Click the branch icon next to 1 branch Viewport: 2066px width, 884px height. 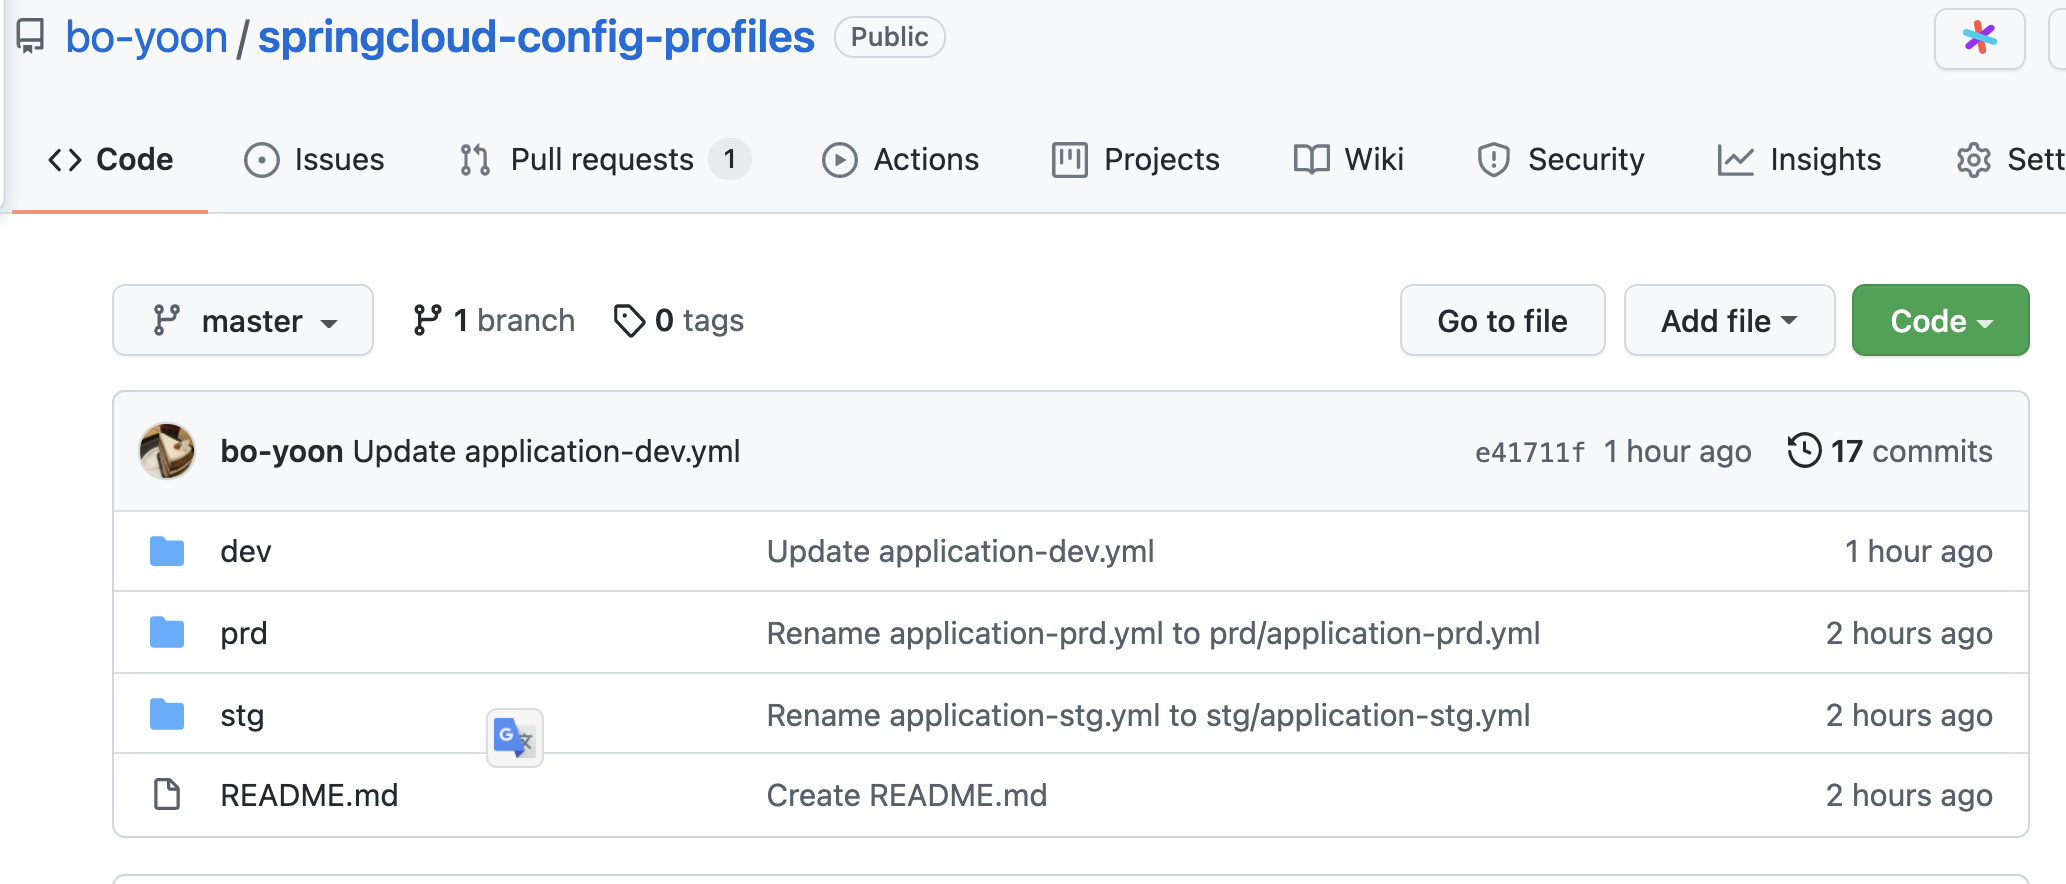427,320
